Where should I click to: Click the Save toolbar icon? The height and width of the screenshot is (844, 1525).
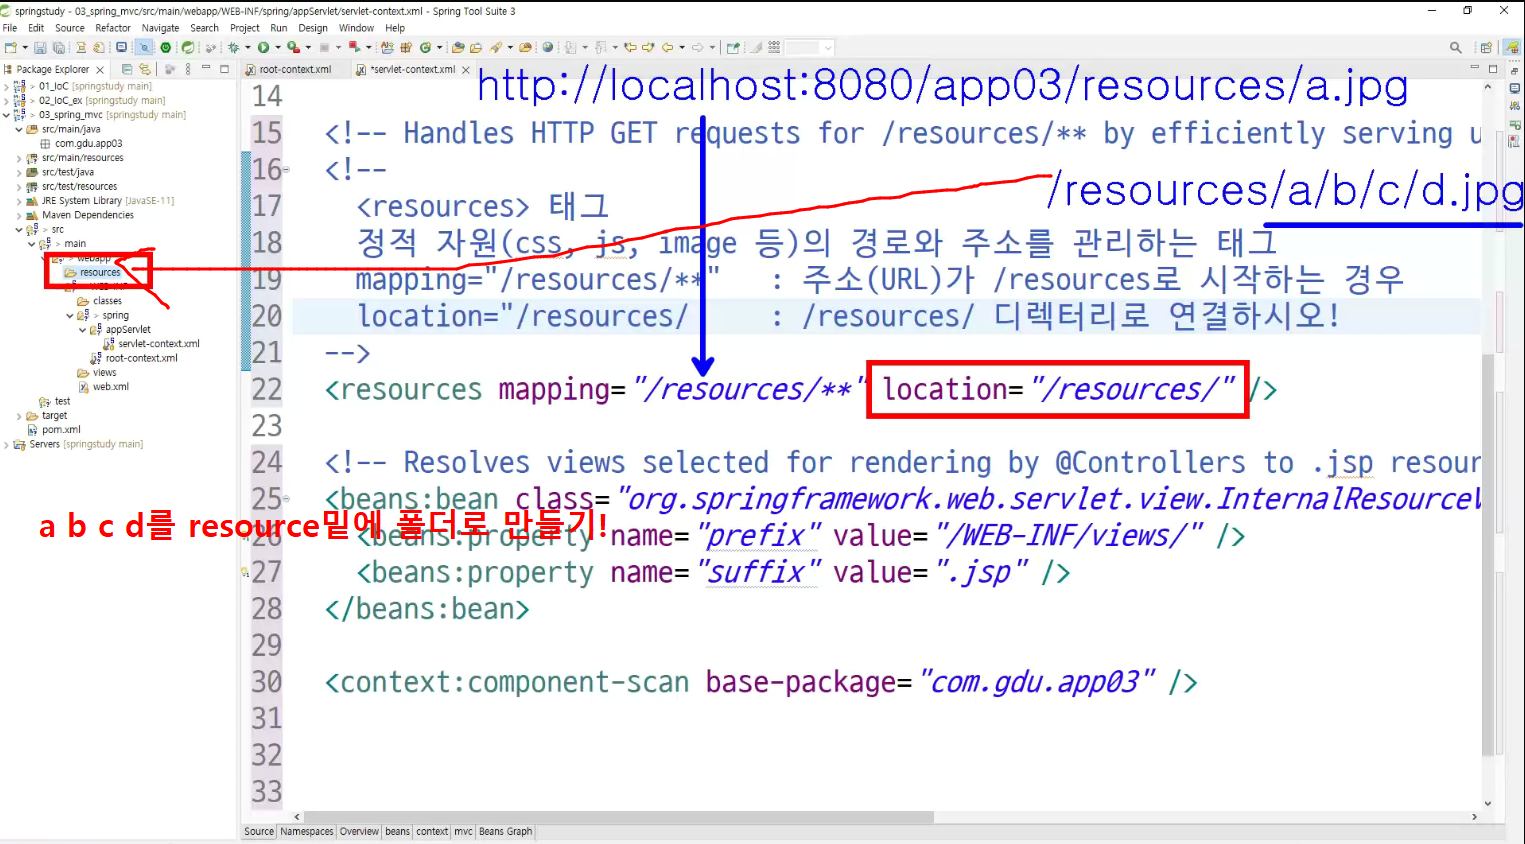40,47
